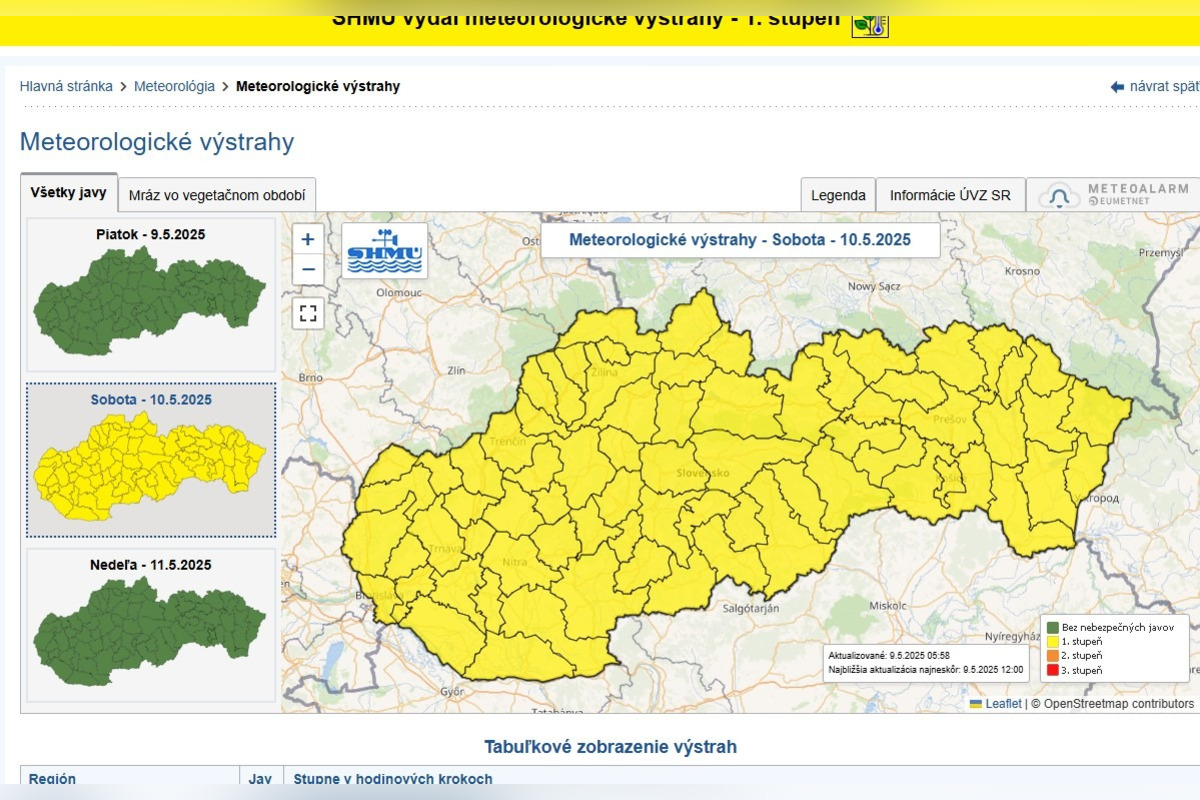Open the Meteoalarm Eumetnet logo link
Viewport: 1200px width, 800px height.
click(1114, 195)
